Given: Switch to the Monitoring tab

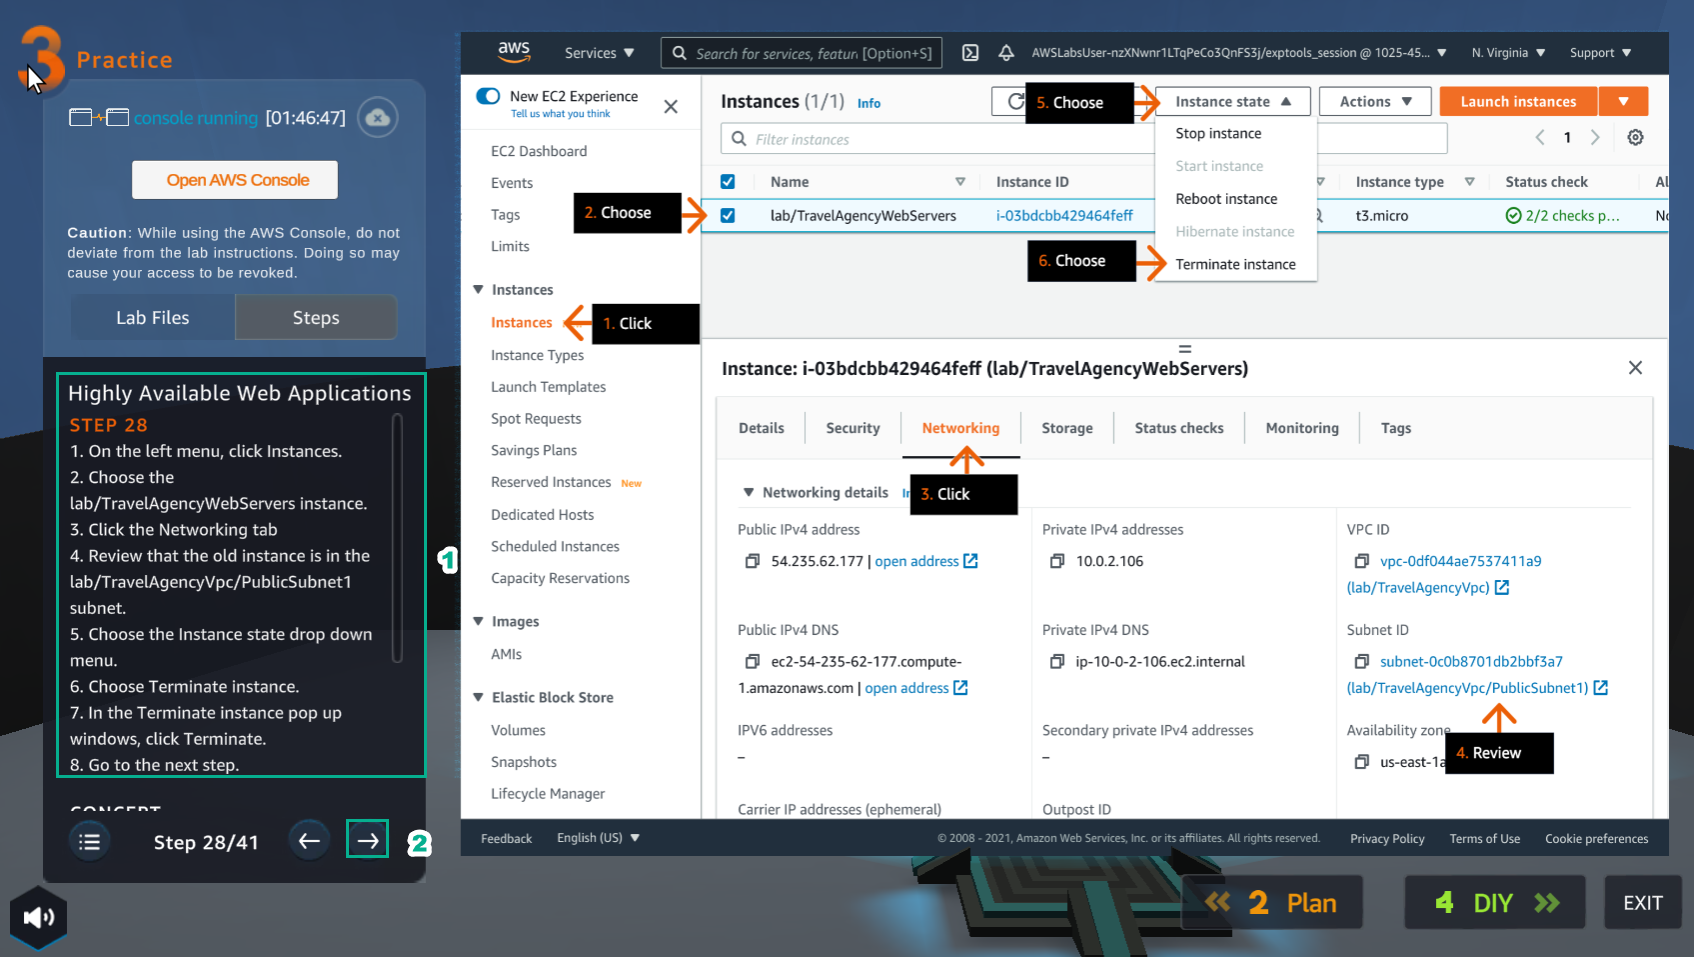Looking at the screenshot, I should [1302, 428].
